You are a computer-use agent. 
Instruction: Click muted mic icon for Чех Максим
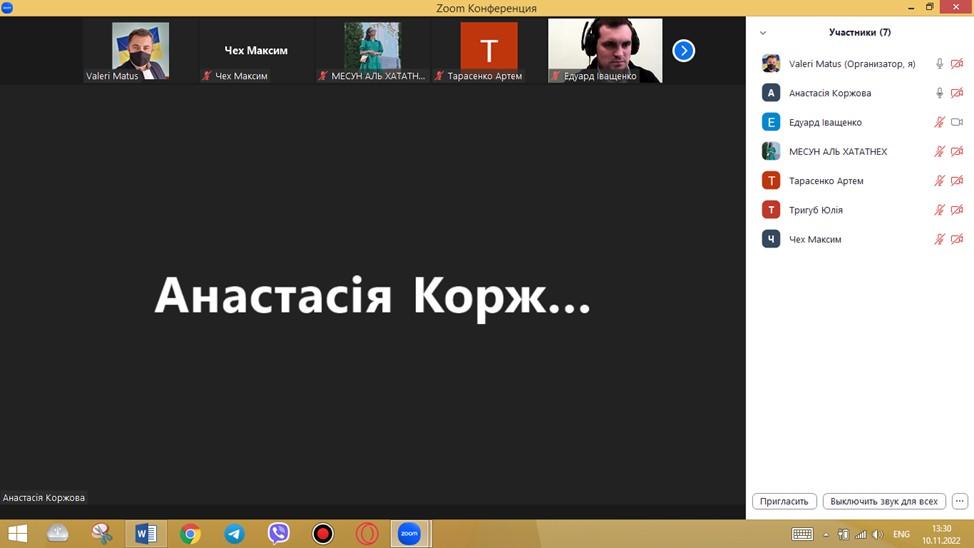[x=939, y=240]
